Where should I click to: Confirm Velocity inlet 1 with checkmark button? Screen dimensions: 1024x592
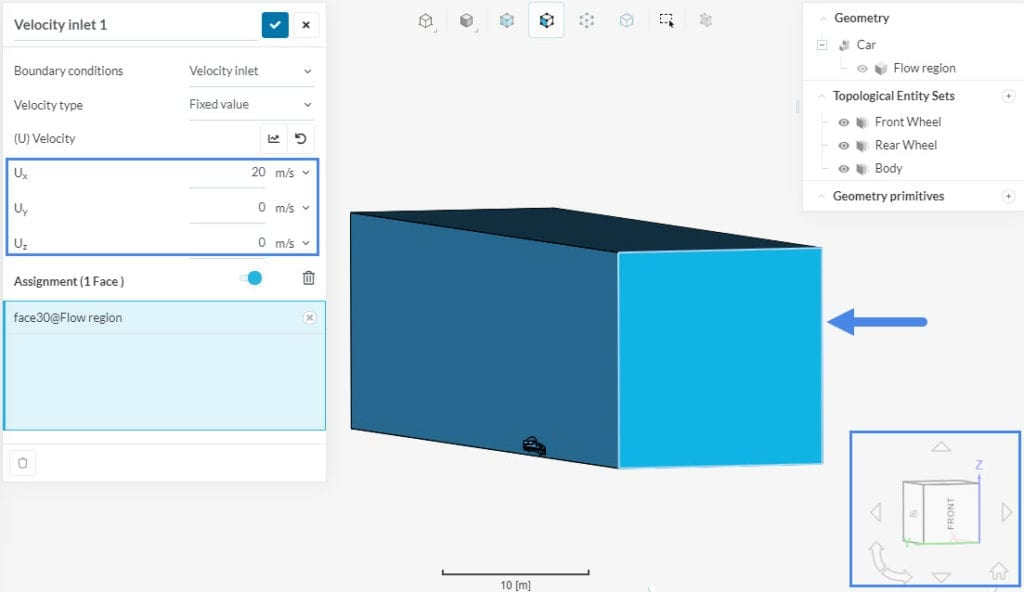click(x=274, y=25)
